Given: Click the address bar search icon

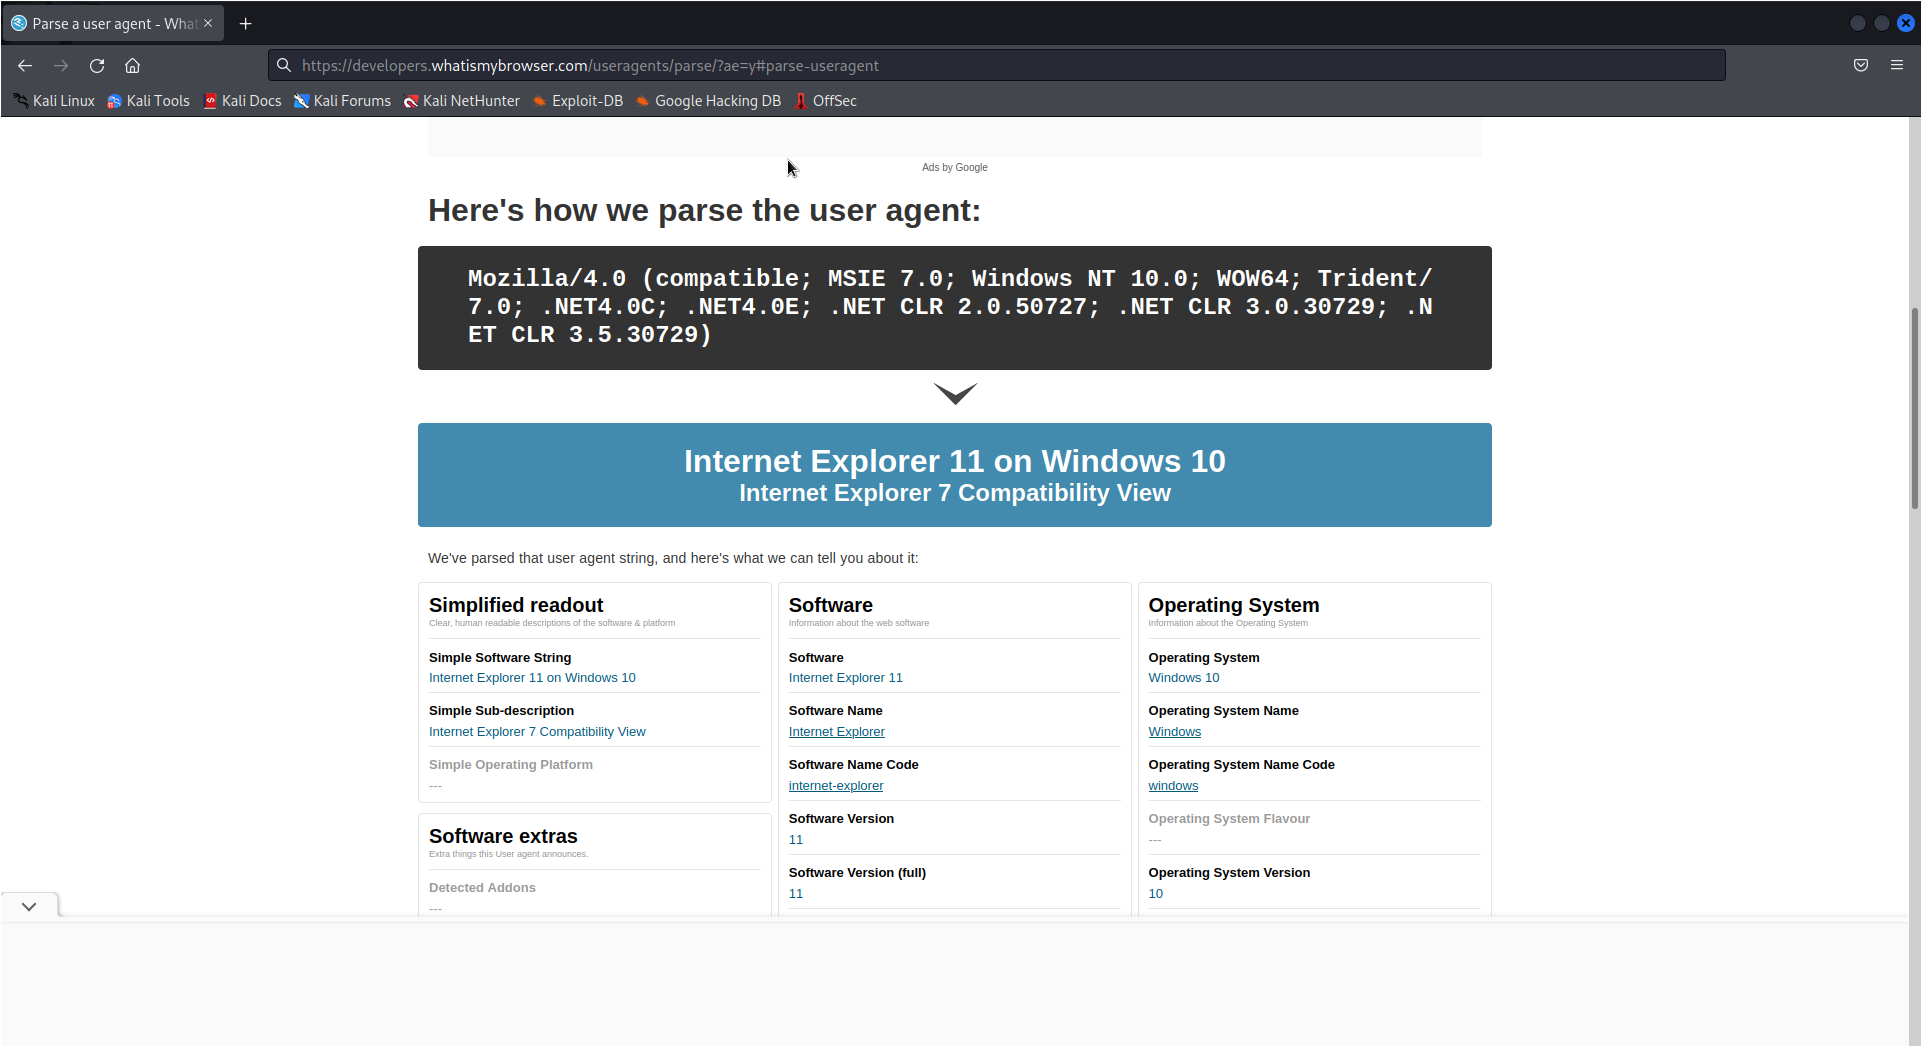Looking at the screenshot, I should point(284,65).
